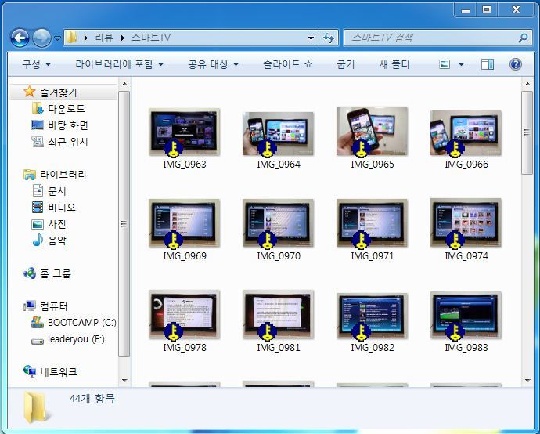This screenshot has width=540, height=434.
Task: Click the search magnifier icon
Action: (523, 38)
